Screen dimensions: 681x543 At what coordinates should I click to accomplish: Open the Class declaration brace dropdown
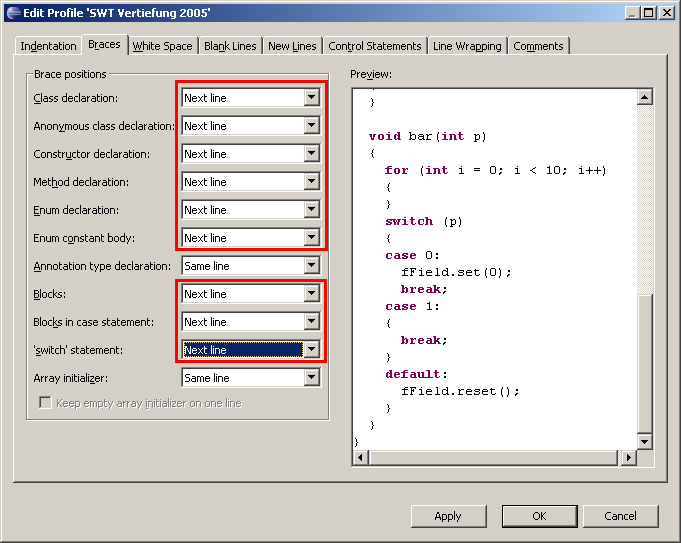click(x=312, y=98)
